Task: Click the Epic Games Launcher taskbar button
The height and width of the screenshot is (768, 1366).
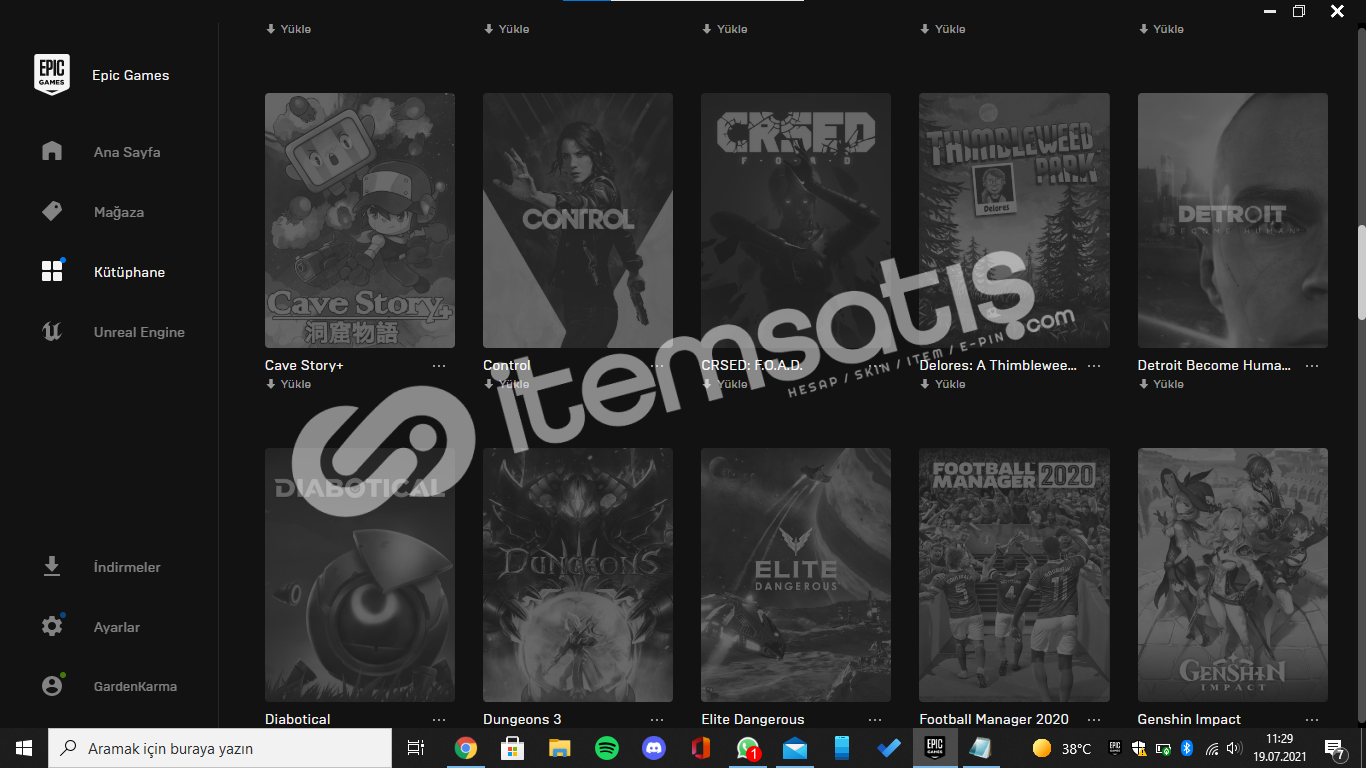Action: pyautogui.click(x=935, y=748)
